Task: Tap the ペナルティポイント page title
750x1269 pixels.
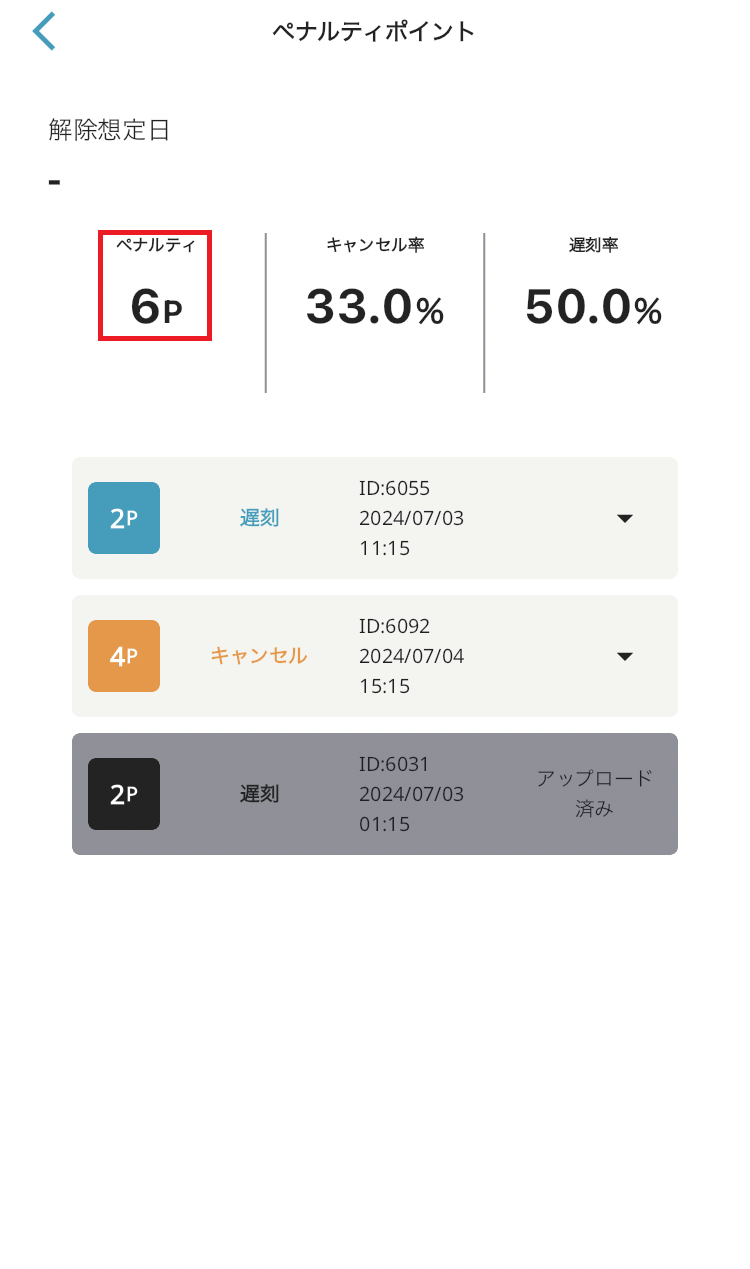Action: (x=374, y=31)
